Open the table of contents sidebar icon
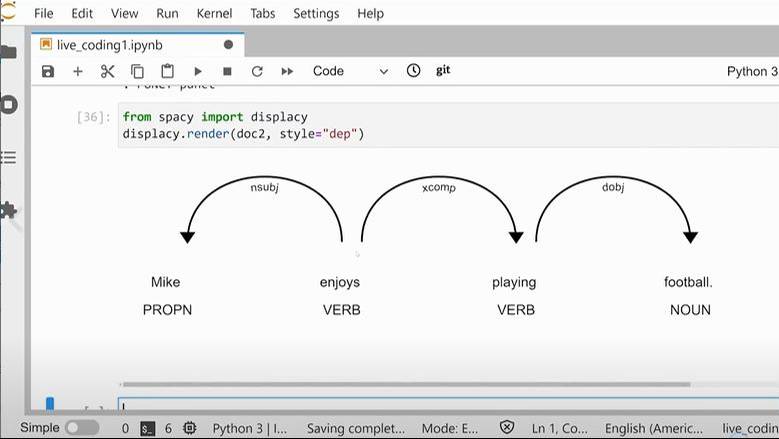 [8, 157]
